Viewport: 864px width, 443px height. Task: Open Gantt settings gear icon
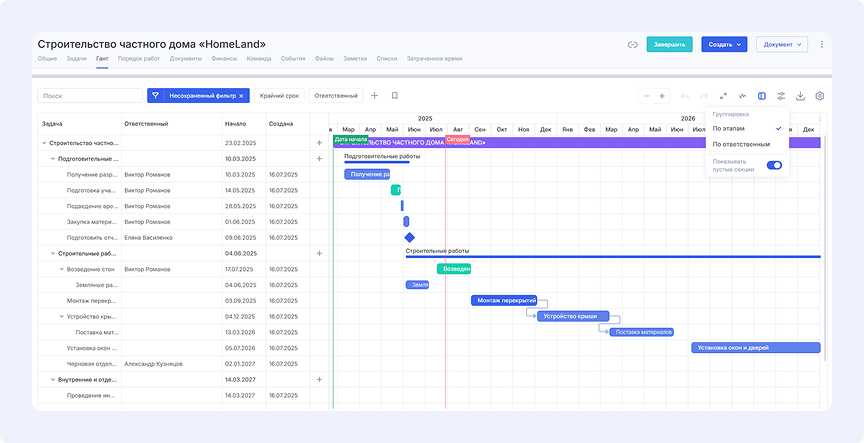pos(820,96)
